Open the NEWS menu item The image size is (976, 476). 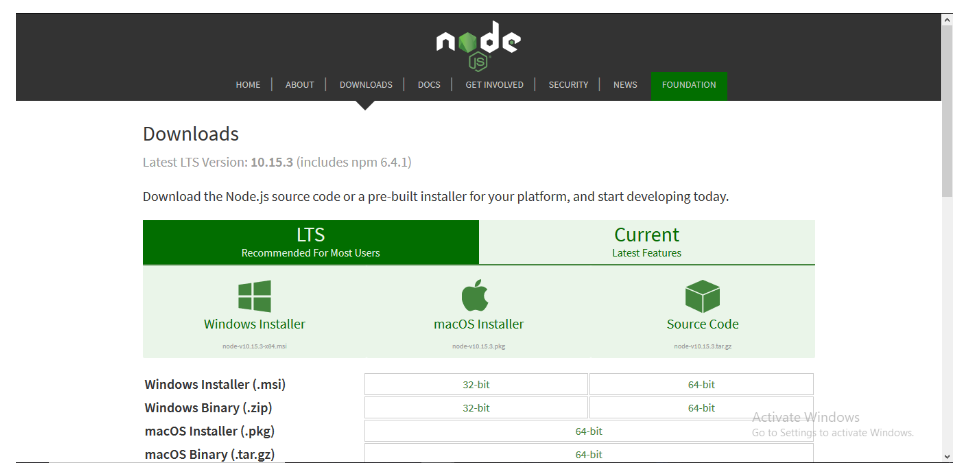pos(625,85)
